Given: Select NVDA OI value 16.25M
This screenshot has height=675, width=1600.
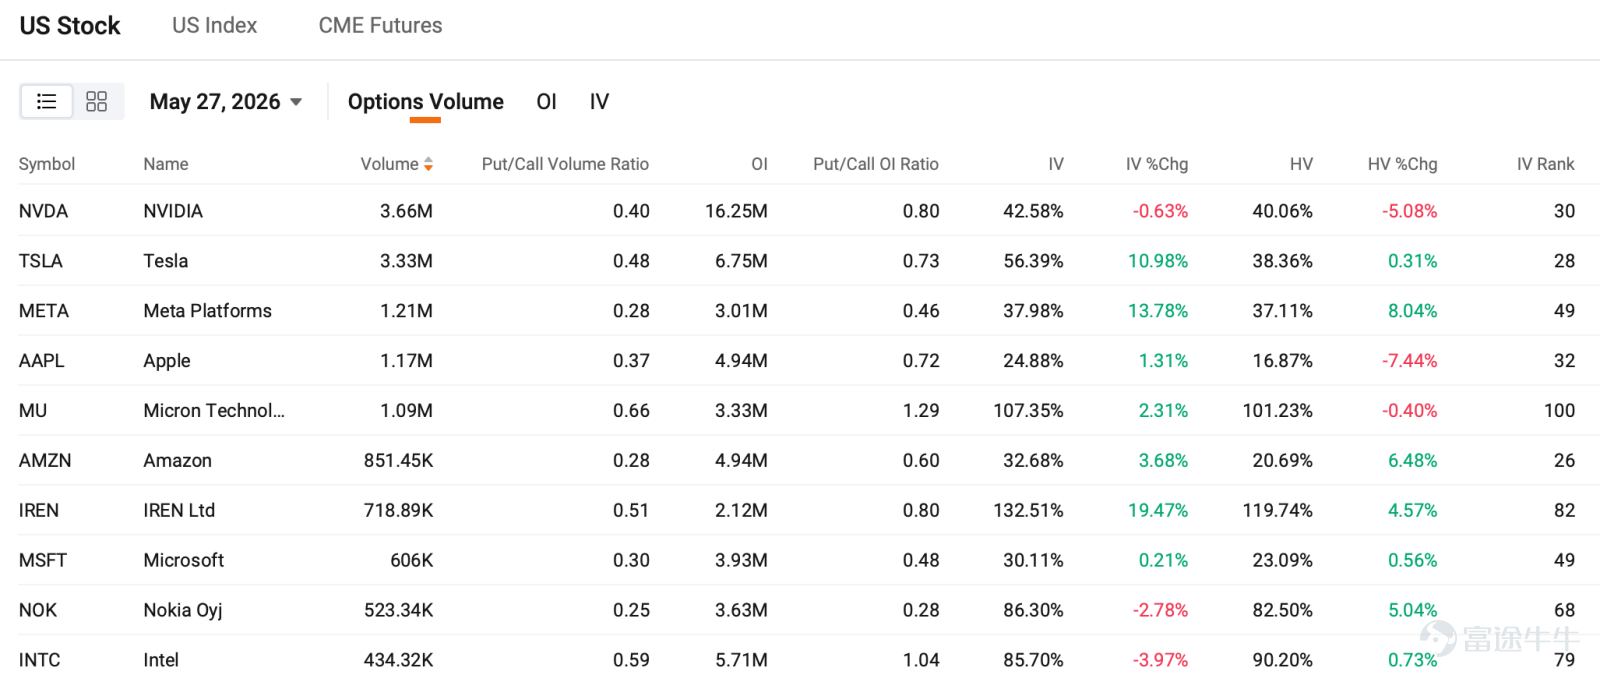Looking at the screenshot, I should [x=736, y=211].
